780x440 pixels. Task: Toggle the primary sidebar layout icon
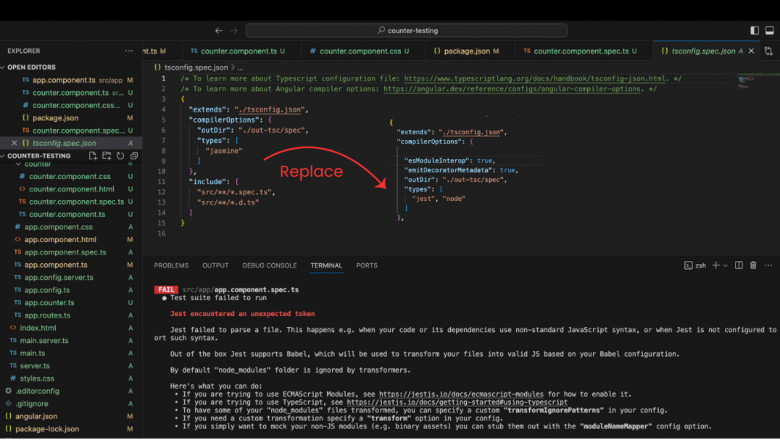pos(754,30)
